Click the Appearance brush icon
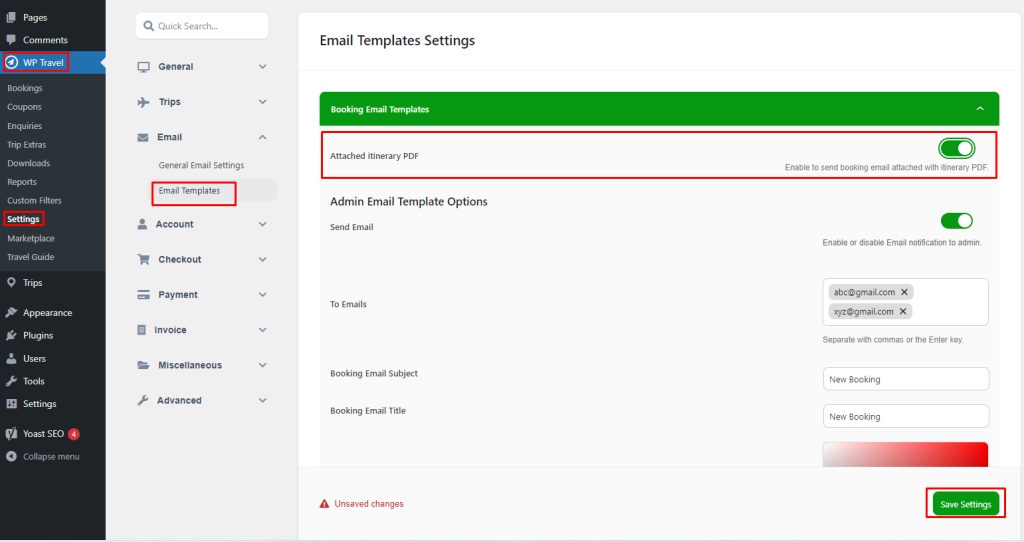Viewport: 1024px width, 542px height. [x=11, y=313]
